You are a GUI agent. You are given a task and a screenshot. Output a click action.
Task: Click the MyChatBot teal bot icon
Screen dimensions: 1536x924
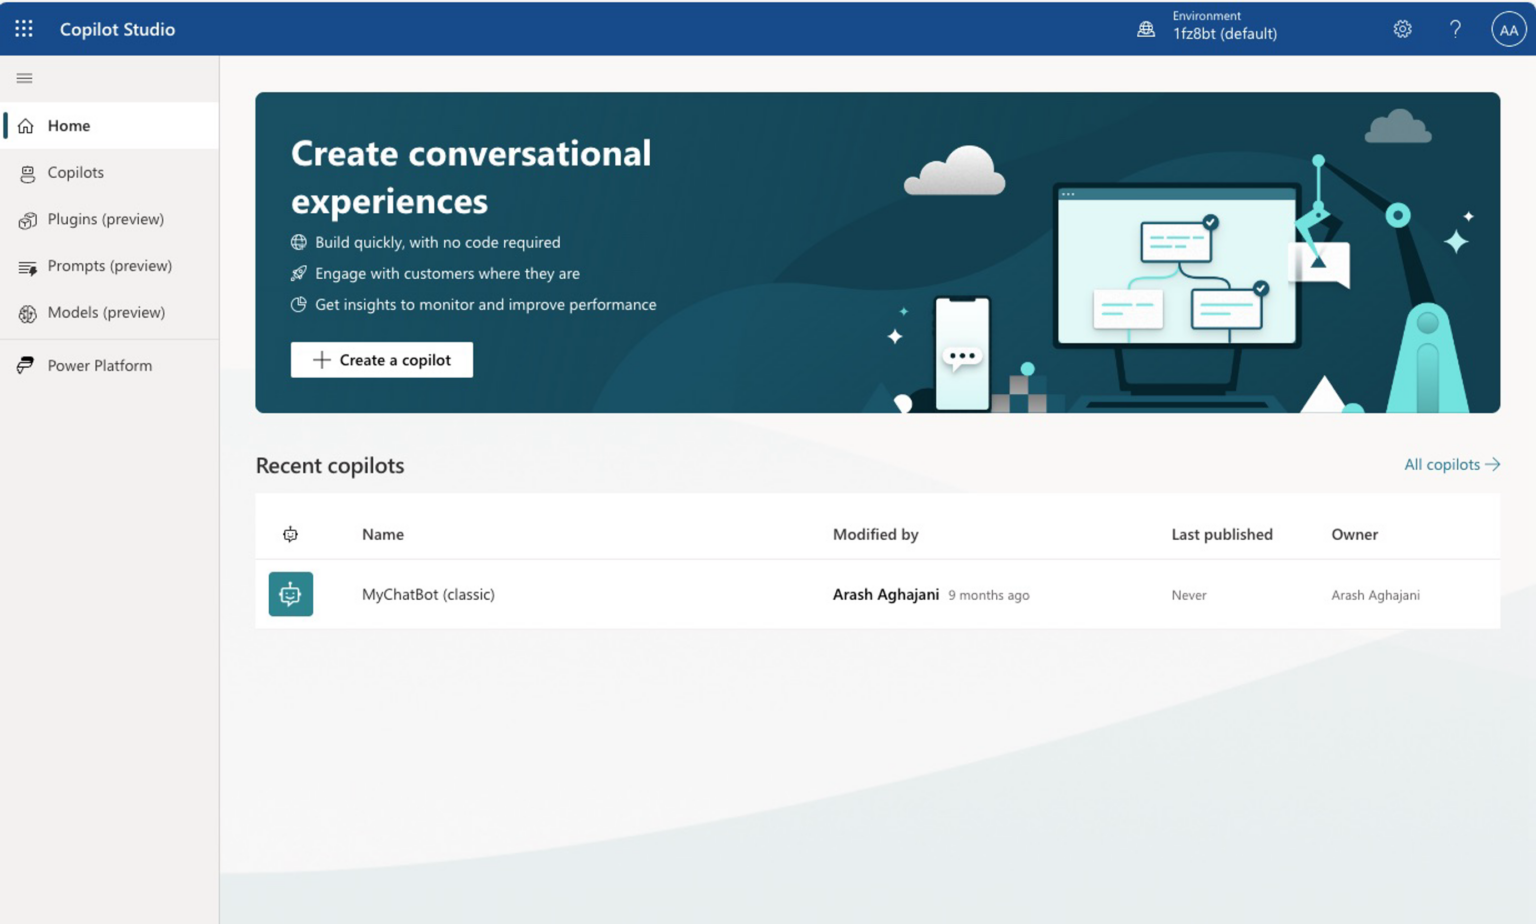pyautogui.click(x=291, y=594)
